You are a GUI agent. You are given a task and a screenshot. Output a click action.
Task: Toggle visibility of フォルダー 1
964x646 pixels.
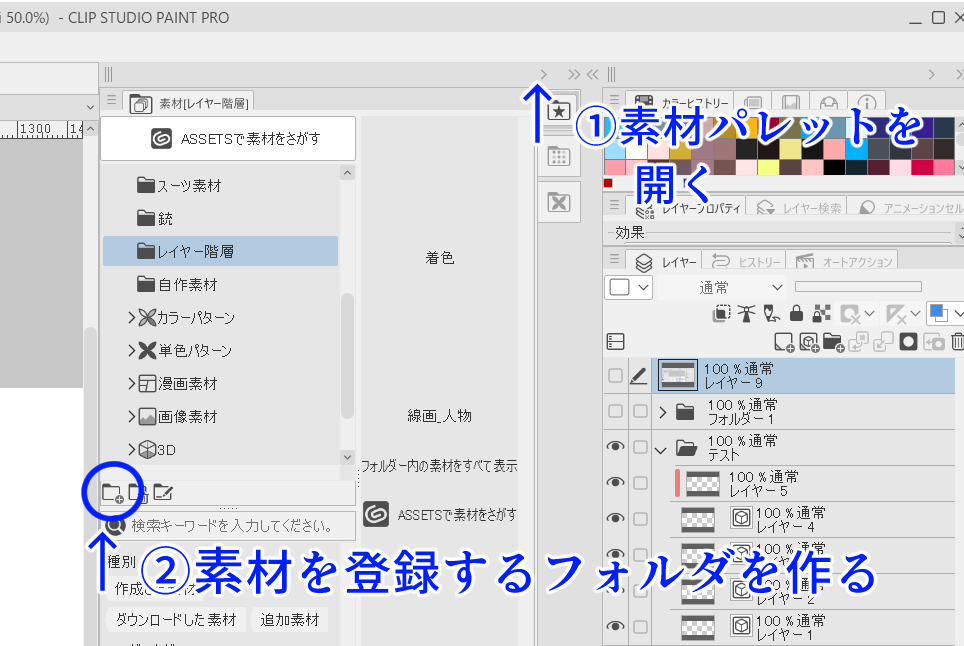pos(615,411)
